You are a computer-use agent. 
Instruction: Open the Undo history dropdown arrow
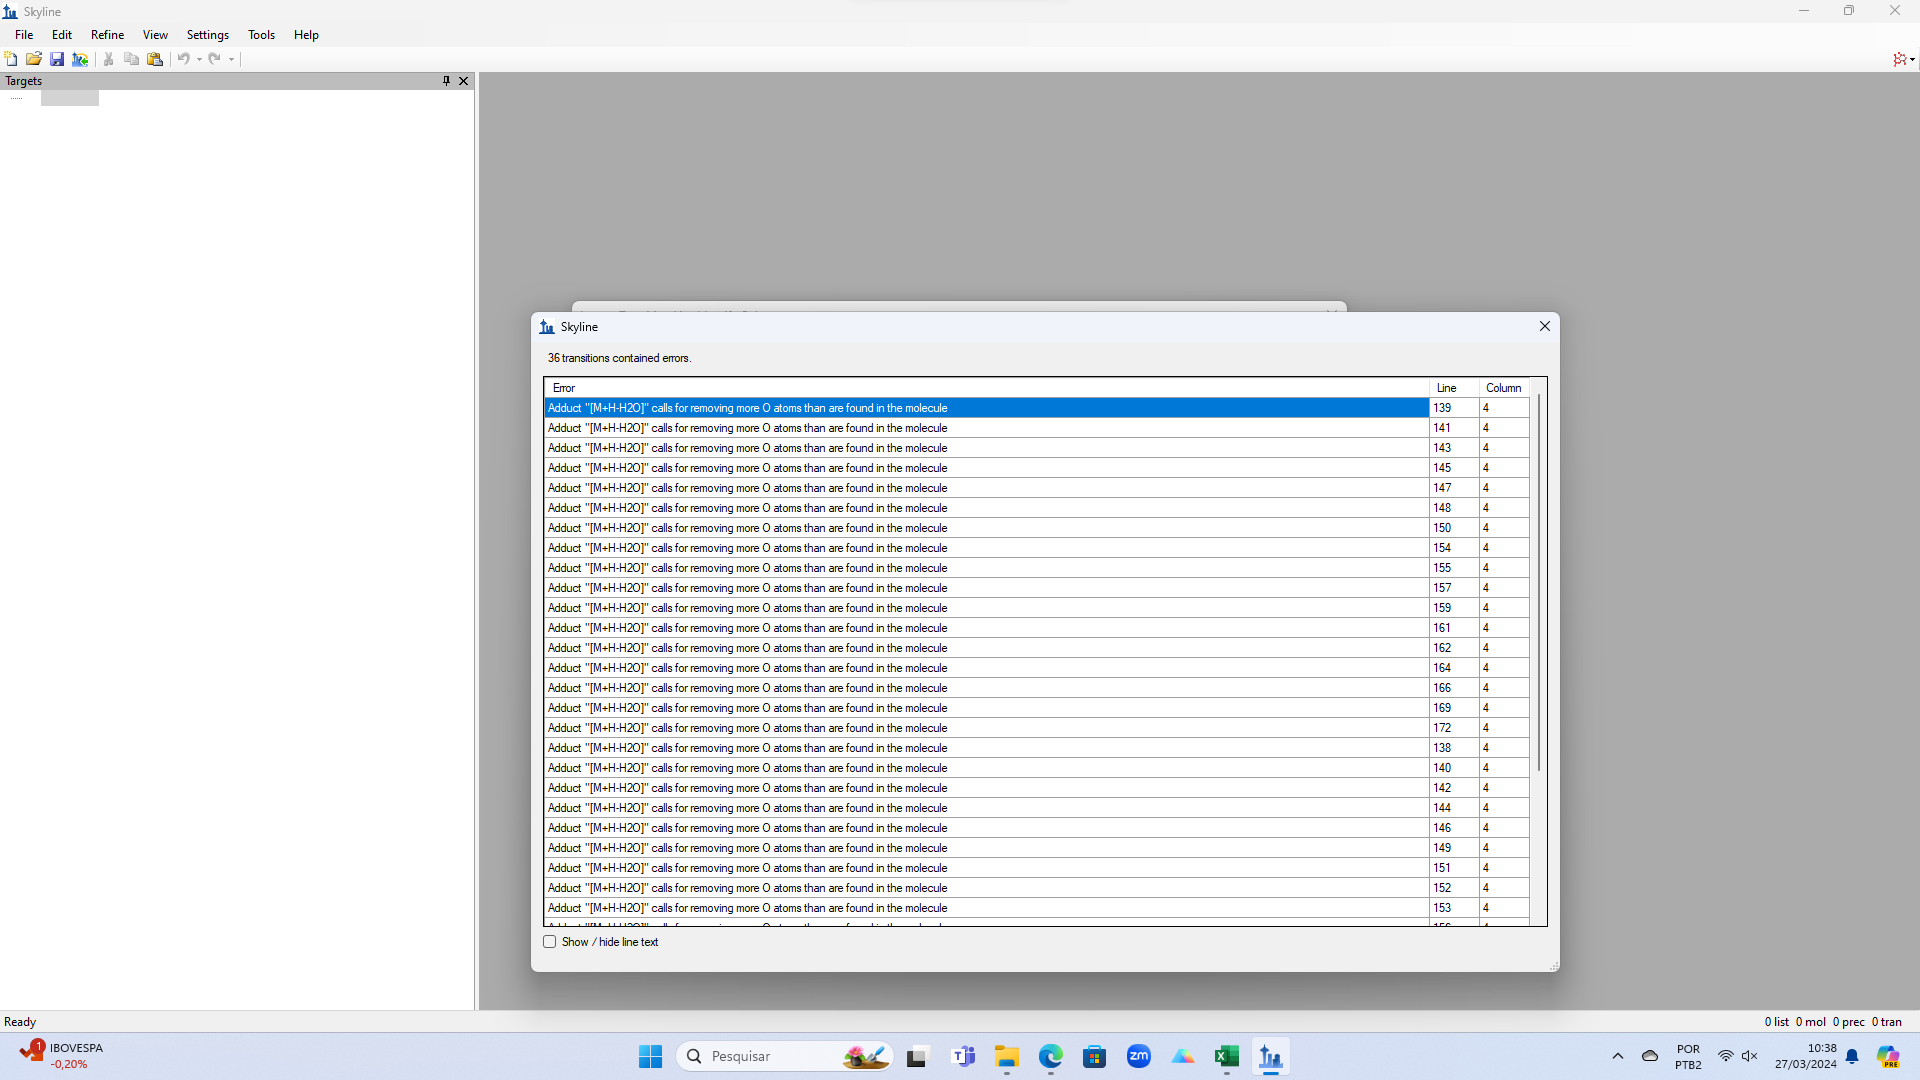click(199, 59)
